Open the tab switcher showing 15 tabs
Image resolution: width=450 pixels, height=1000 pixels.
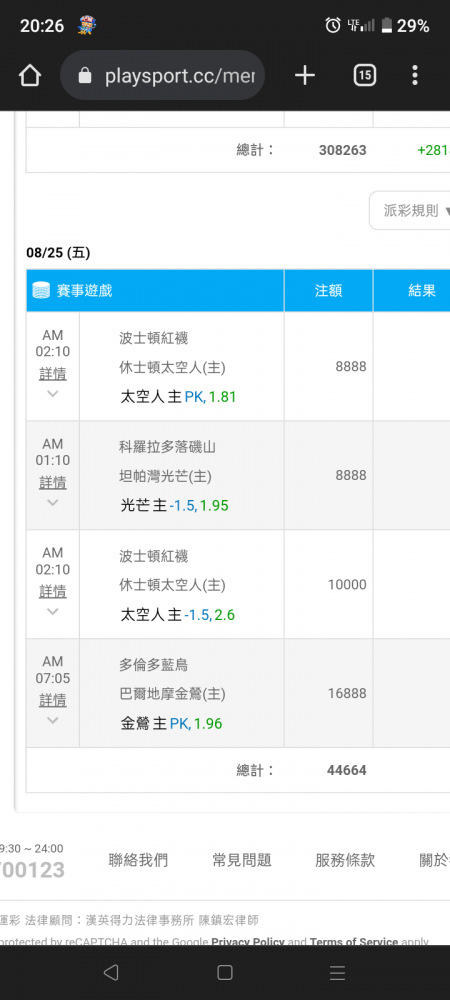pyautogui.click(x=364, y=76)
